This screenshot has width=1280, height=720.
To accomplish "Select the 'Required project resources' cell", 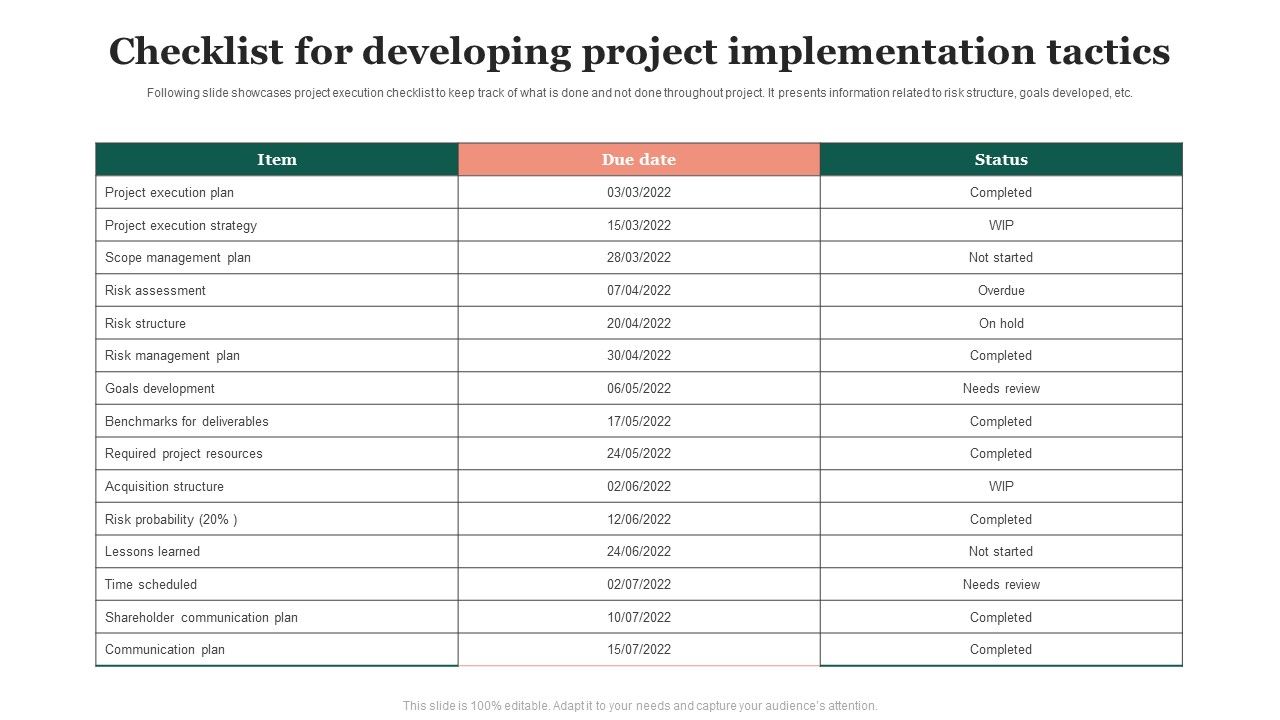I will [x=277, y=454].
